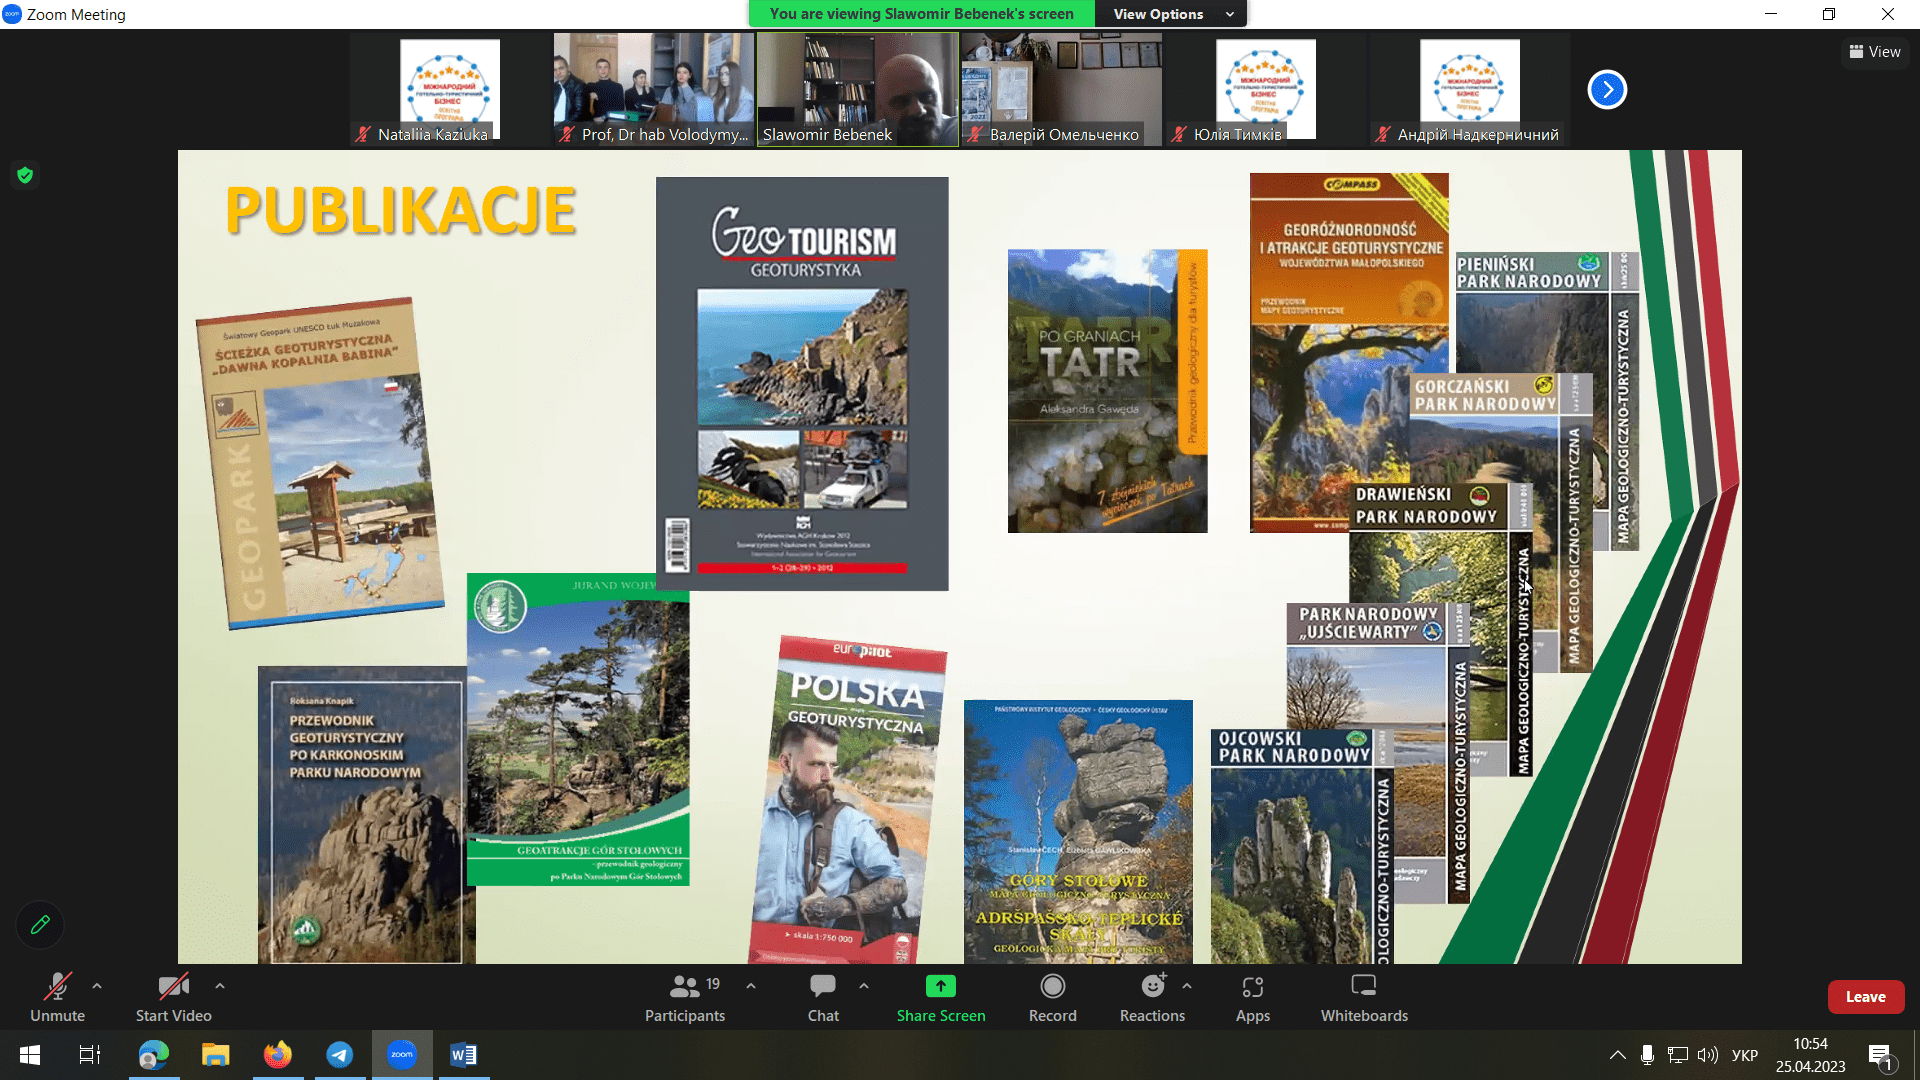Start Video camera toggle

(173, 987)
